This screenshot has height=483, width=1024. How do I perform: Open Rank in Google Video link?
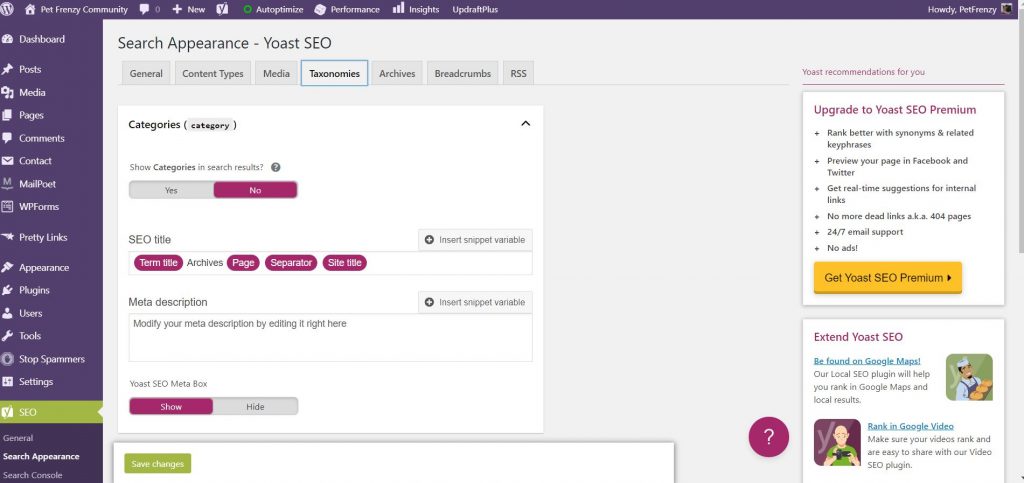[910, 426]
